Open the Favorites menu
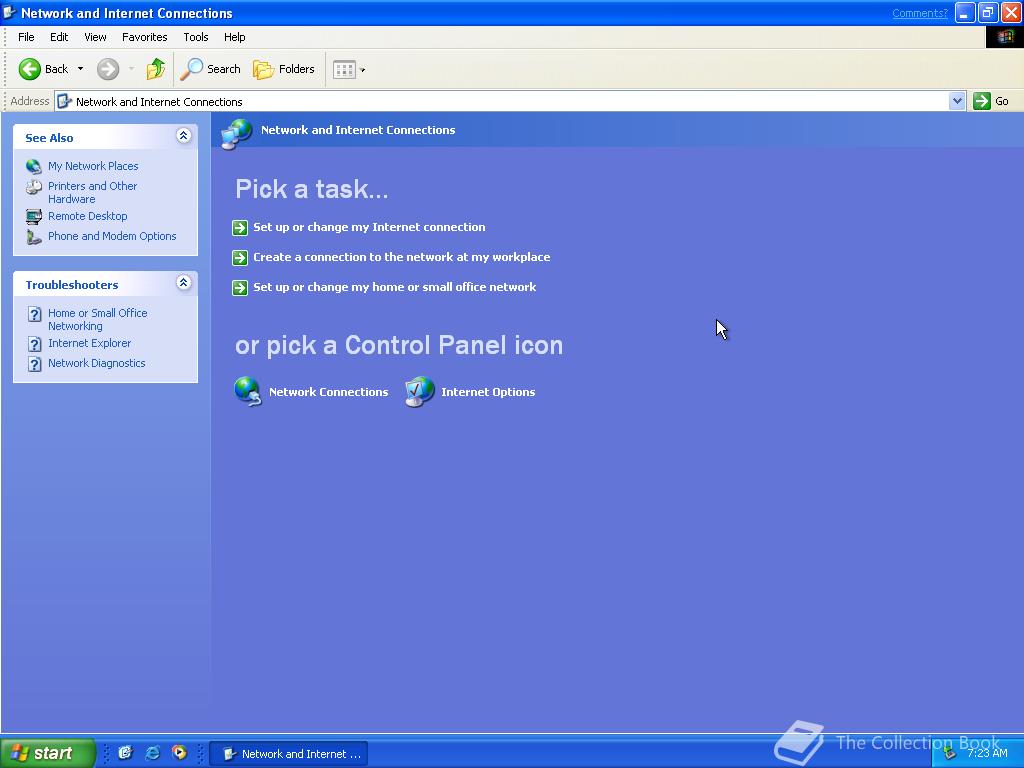 click(x=144, y=37)
